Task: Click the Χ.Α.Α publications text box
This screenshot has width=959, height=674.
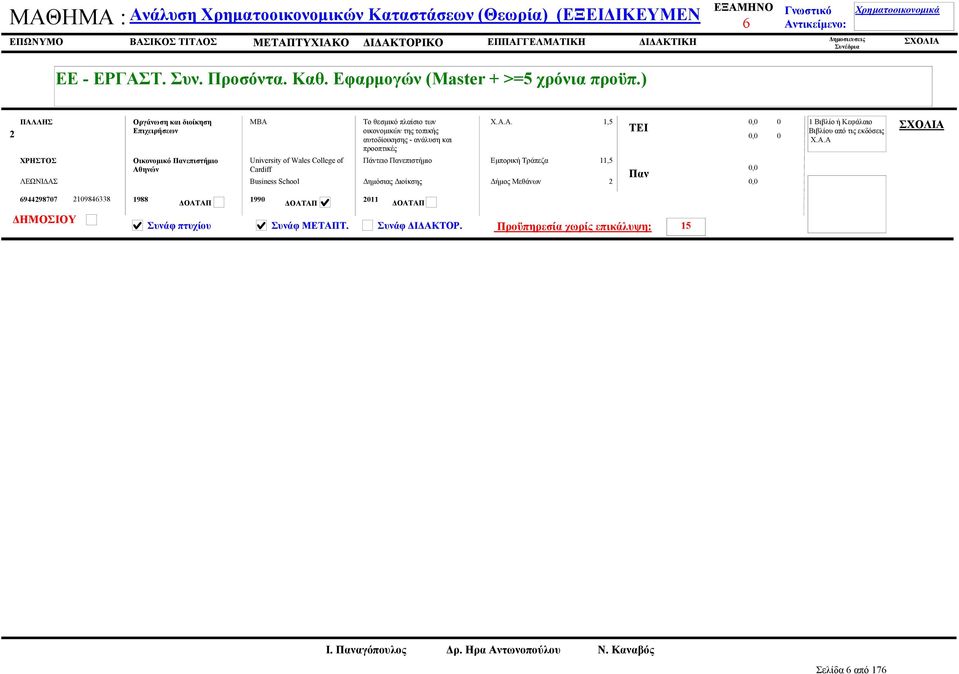Action: 846,133
